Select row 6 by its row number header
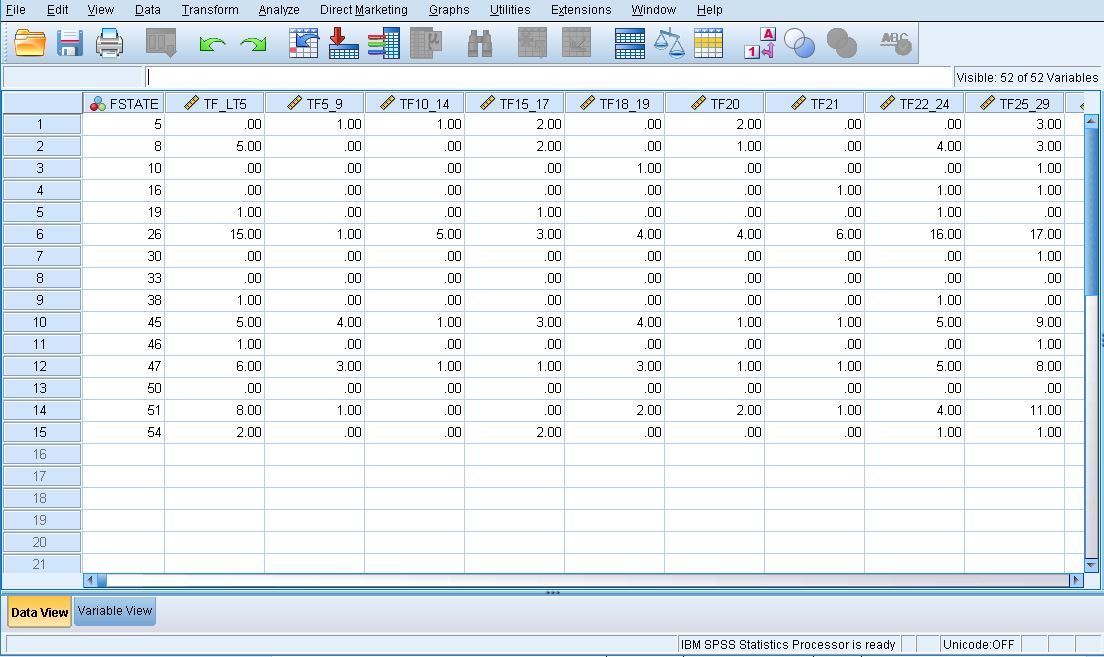The height and width of the screenshot is (657, 1104). (41, 234)
